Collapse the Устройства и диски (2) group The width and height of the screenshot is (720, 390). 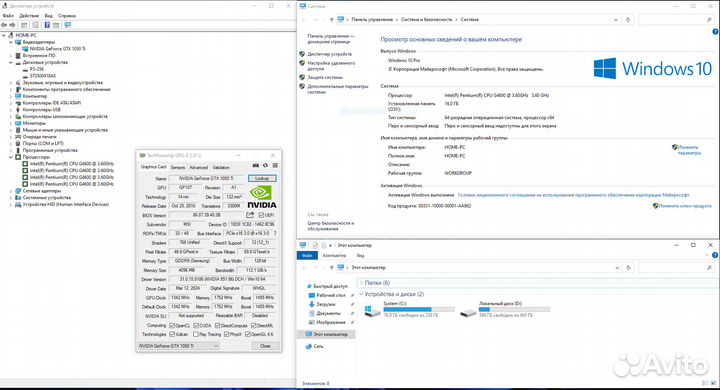point(361,294)
